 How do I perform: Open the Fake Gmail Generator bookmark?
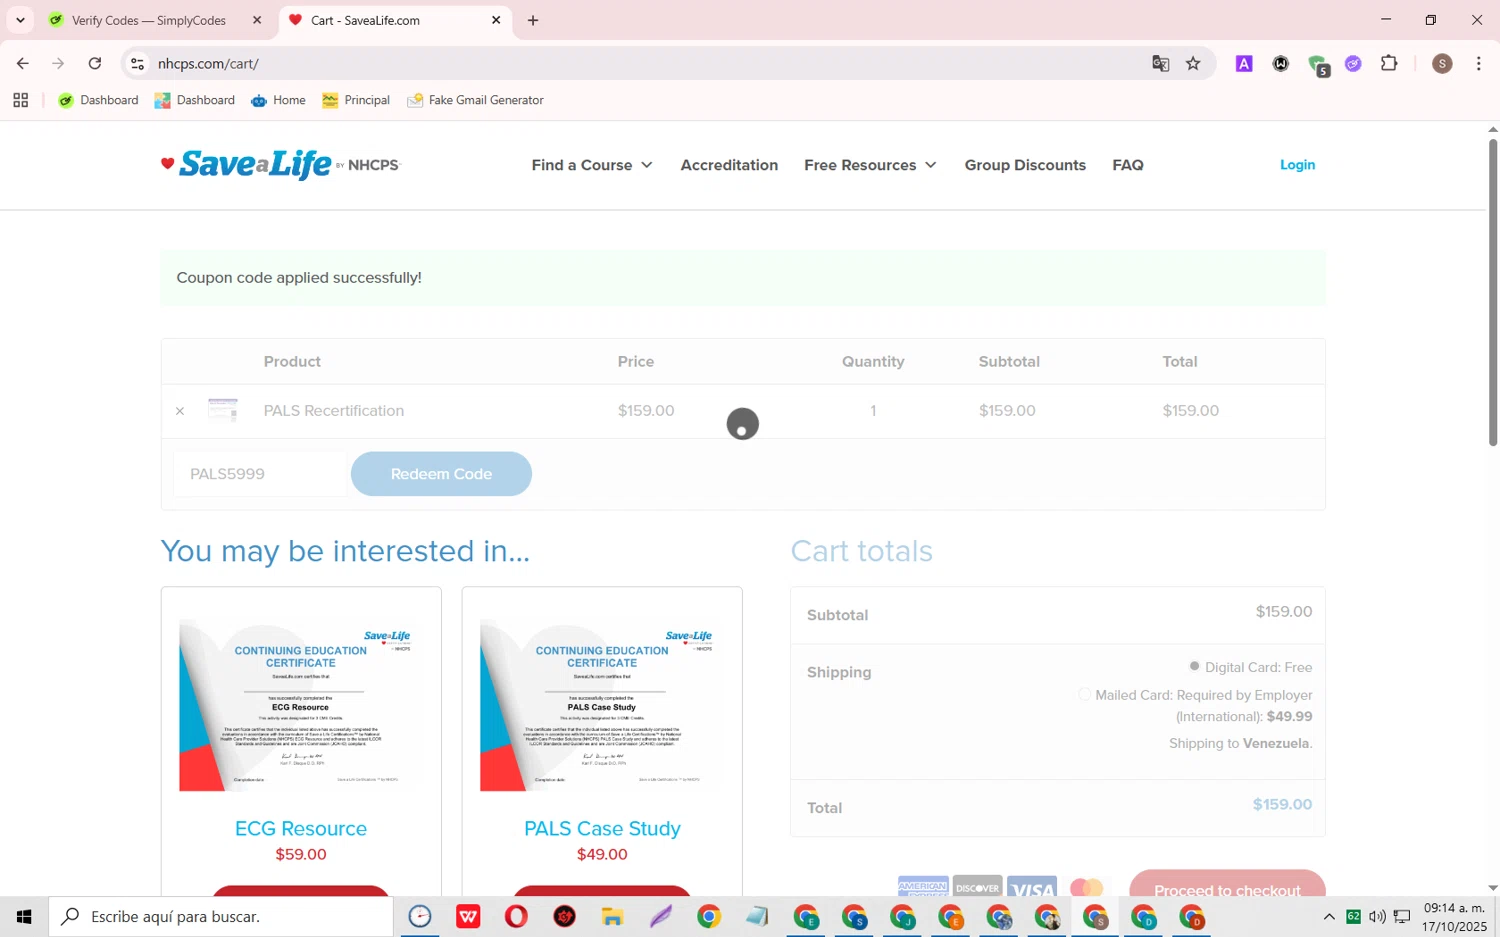(x=475, y=100)
